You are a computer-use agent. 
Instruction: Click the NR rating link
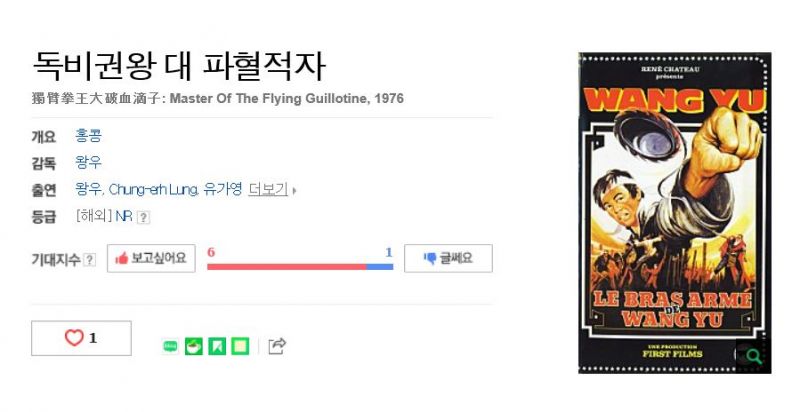(124, 217)
